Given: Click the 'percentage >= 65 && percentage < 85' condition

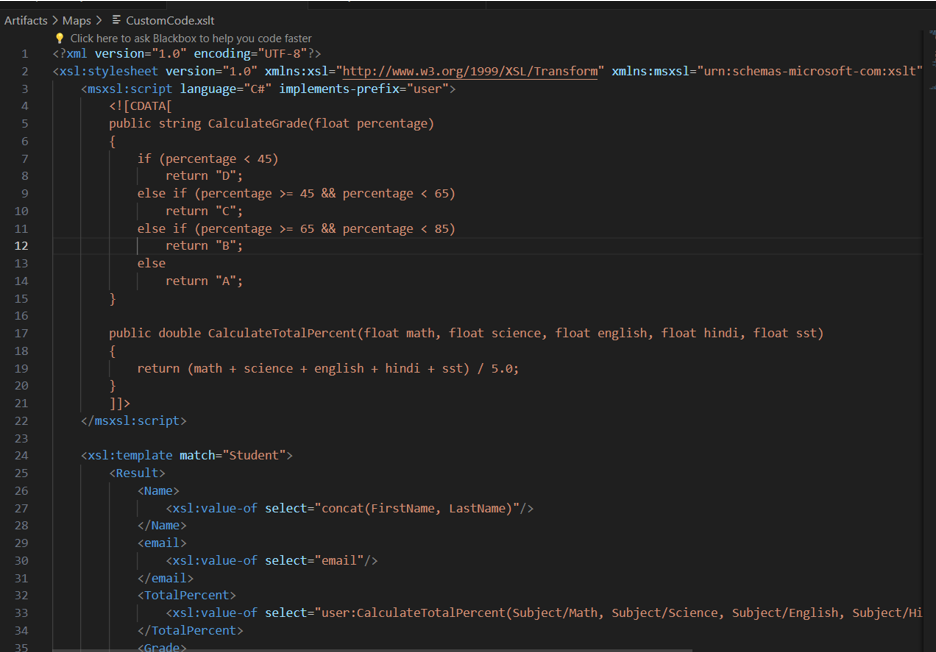Looking at the screenshot, I should (x=325, y=229).
